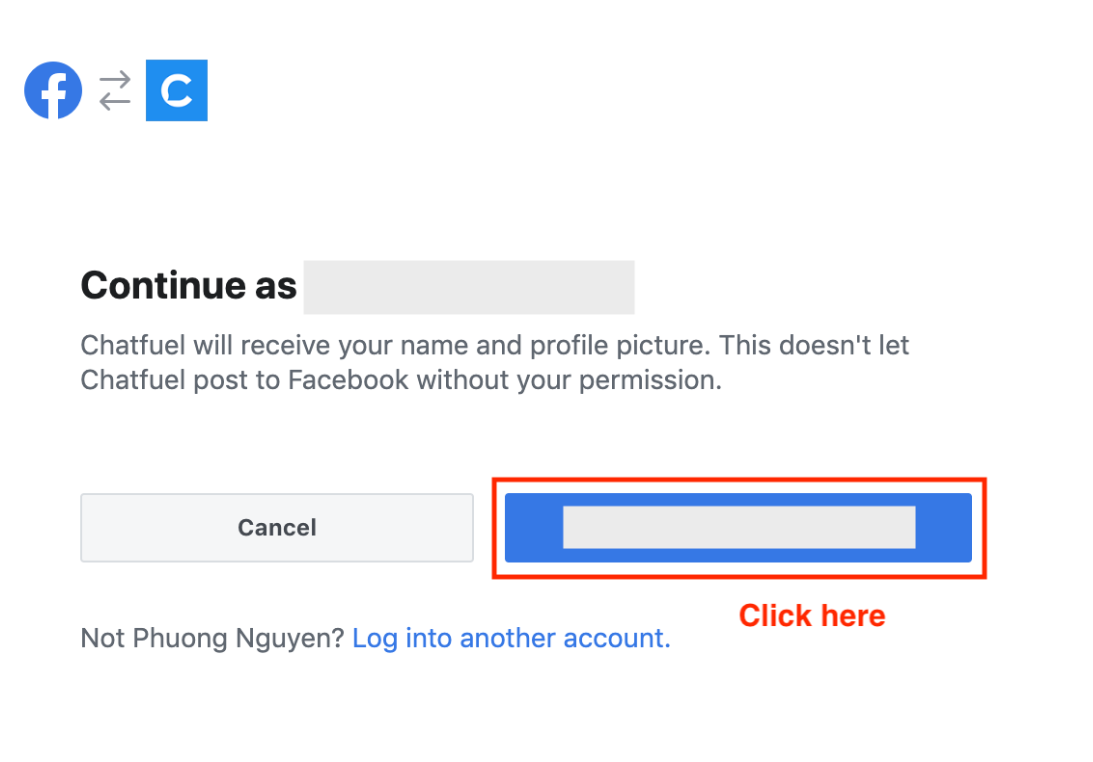Viewport: 1093px width, 762px height.
Task: Click the gray redacted label inside blue button
Action: click(x=739, y=528)
